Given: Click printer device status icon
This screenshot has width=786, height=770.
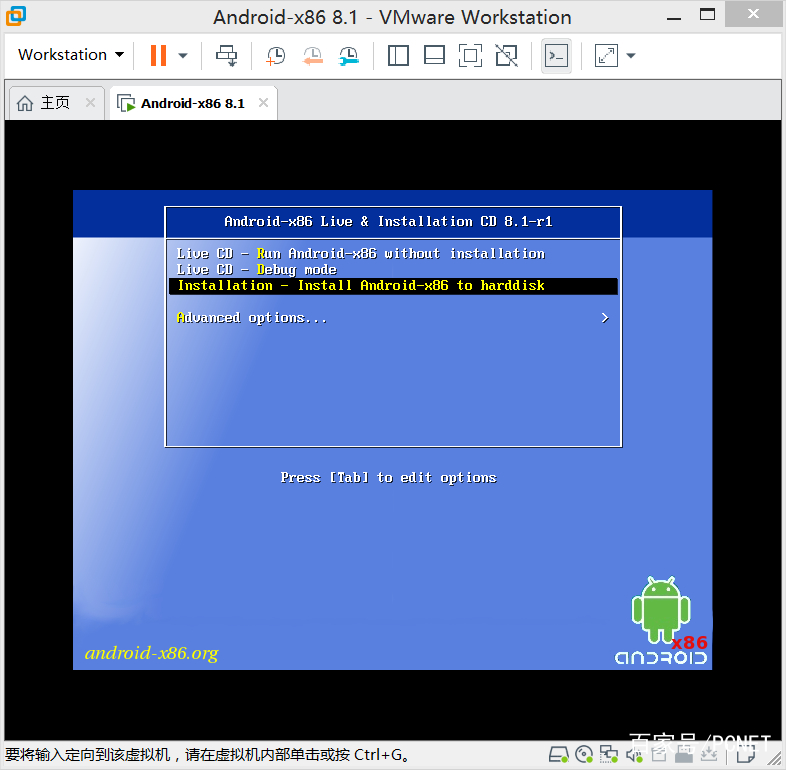Looking at the screenshot, I should [659, 754].
